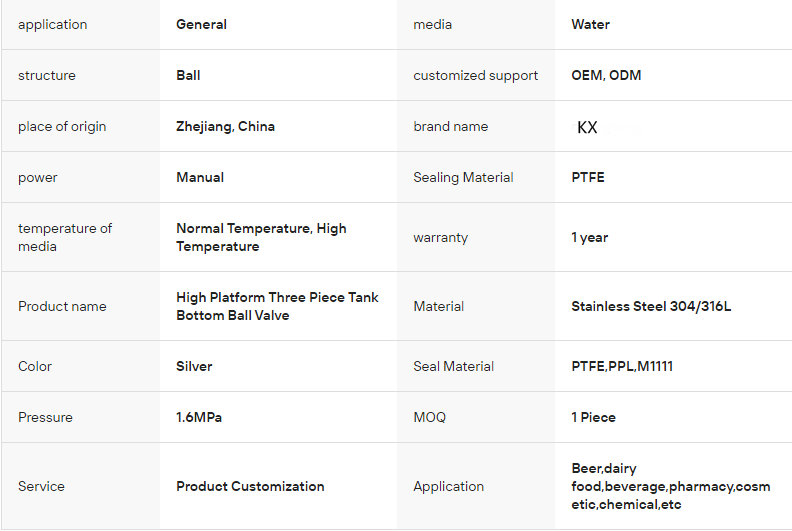Click the 'Ball' structure value
The height and width of the screenshot is (531, 792).
[188, 75]
